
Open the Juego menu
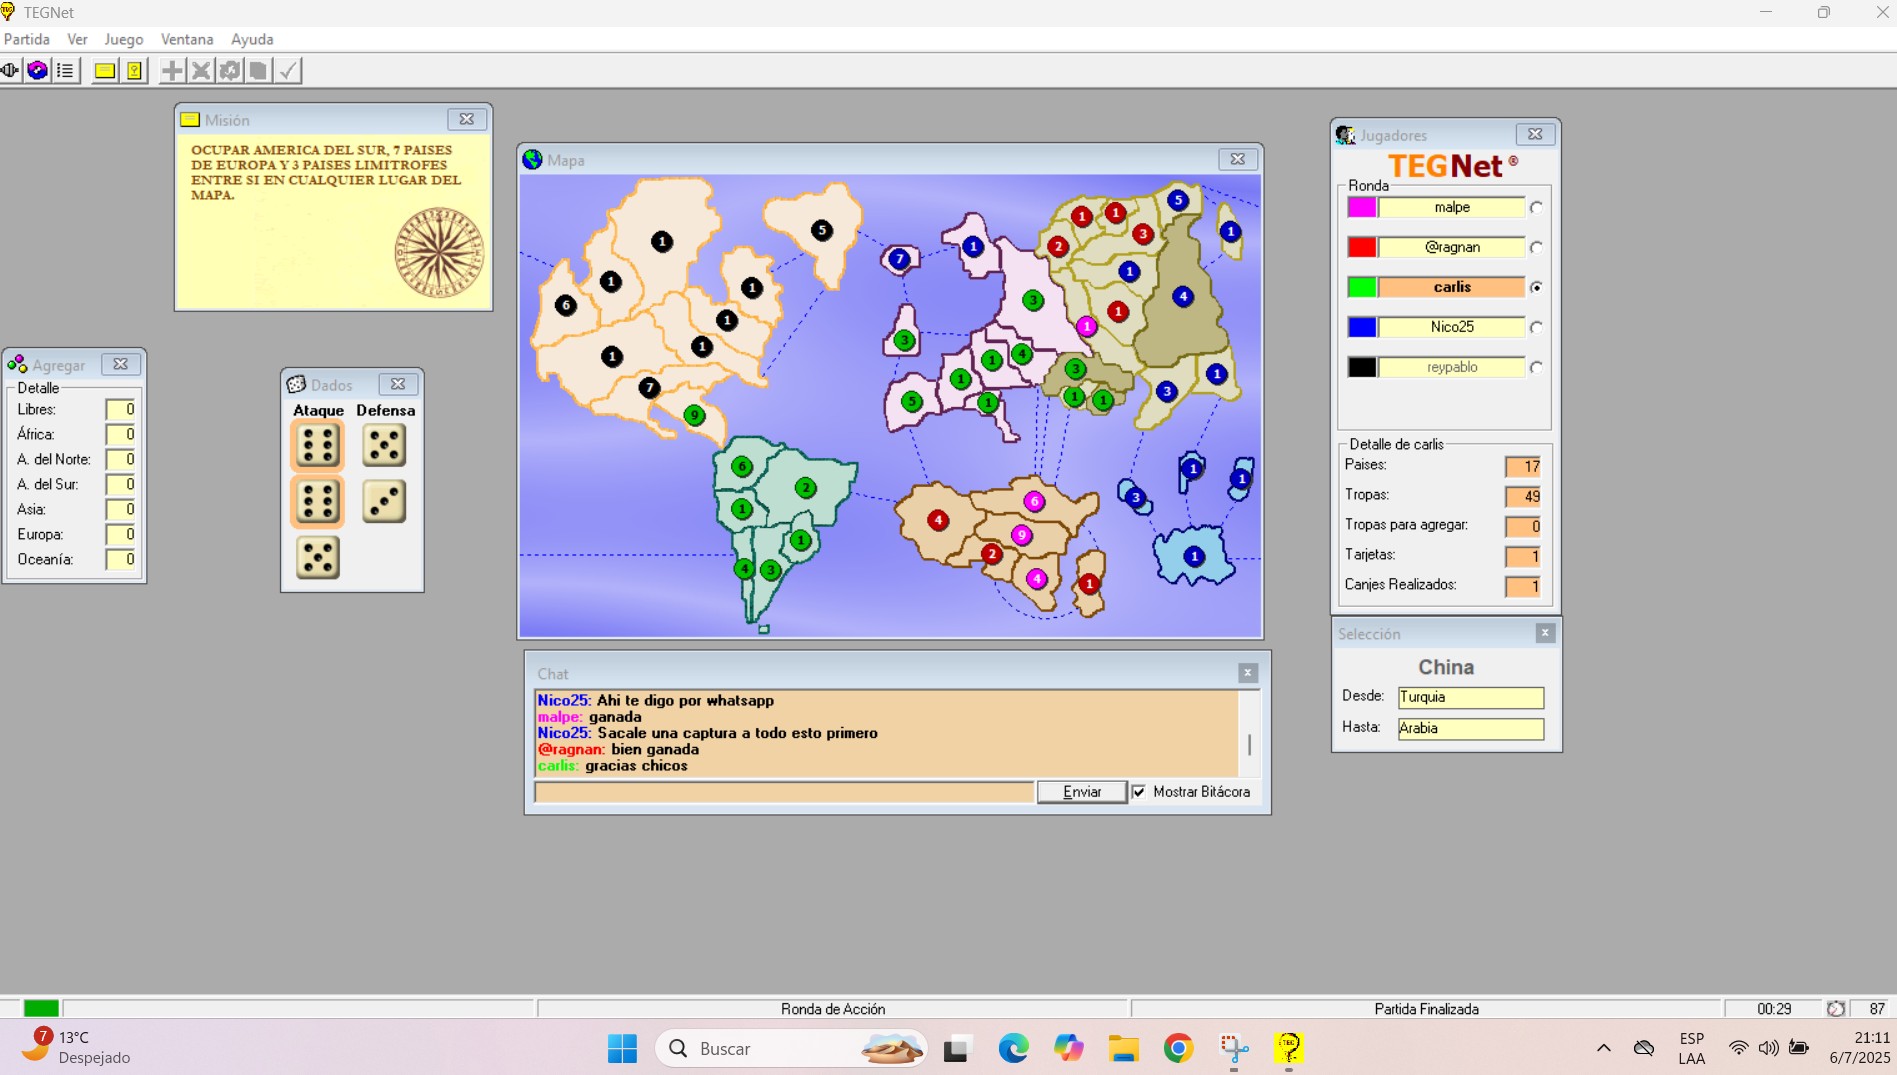(x=123, y=39)
